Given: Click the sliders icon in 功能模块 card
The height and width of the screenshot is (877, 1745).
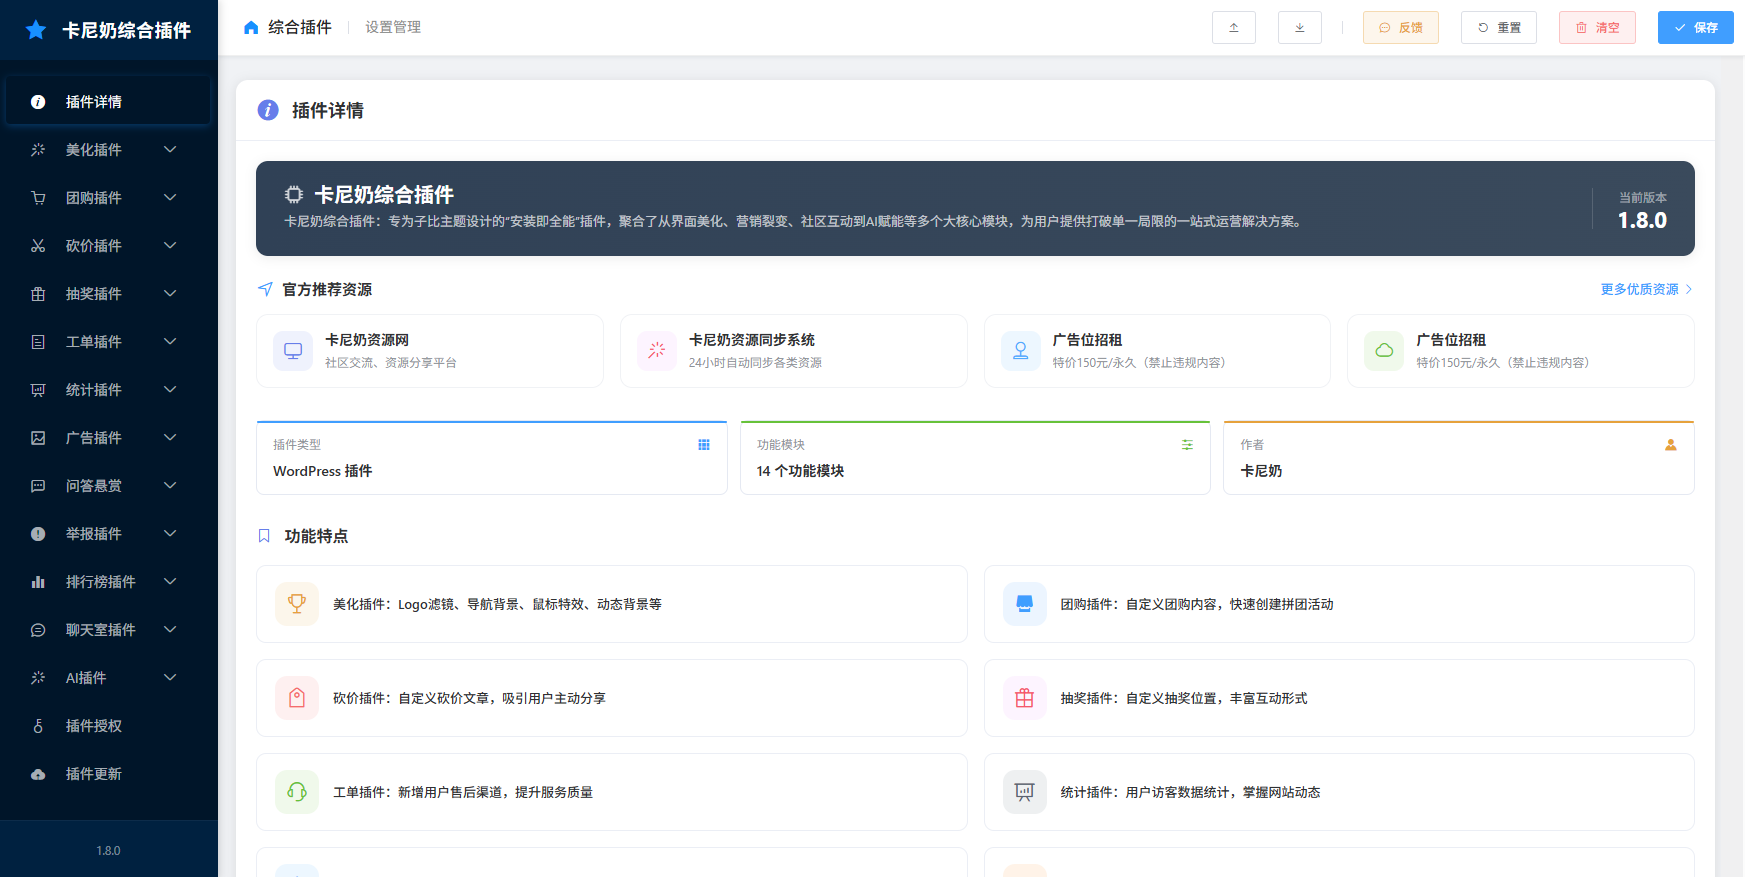Looking at the screenshot, I should click(1187, 445).
